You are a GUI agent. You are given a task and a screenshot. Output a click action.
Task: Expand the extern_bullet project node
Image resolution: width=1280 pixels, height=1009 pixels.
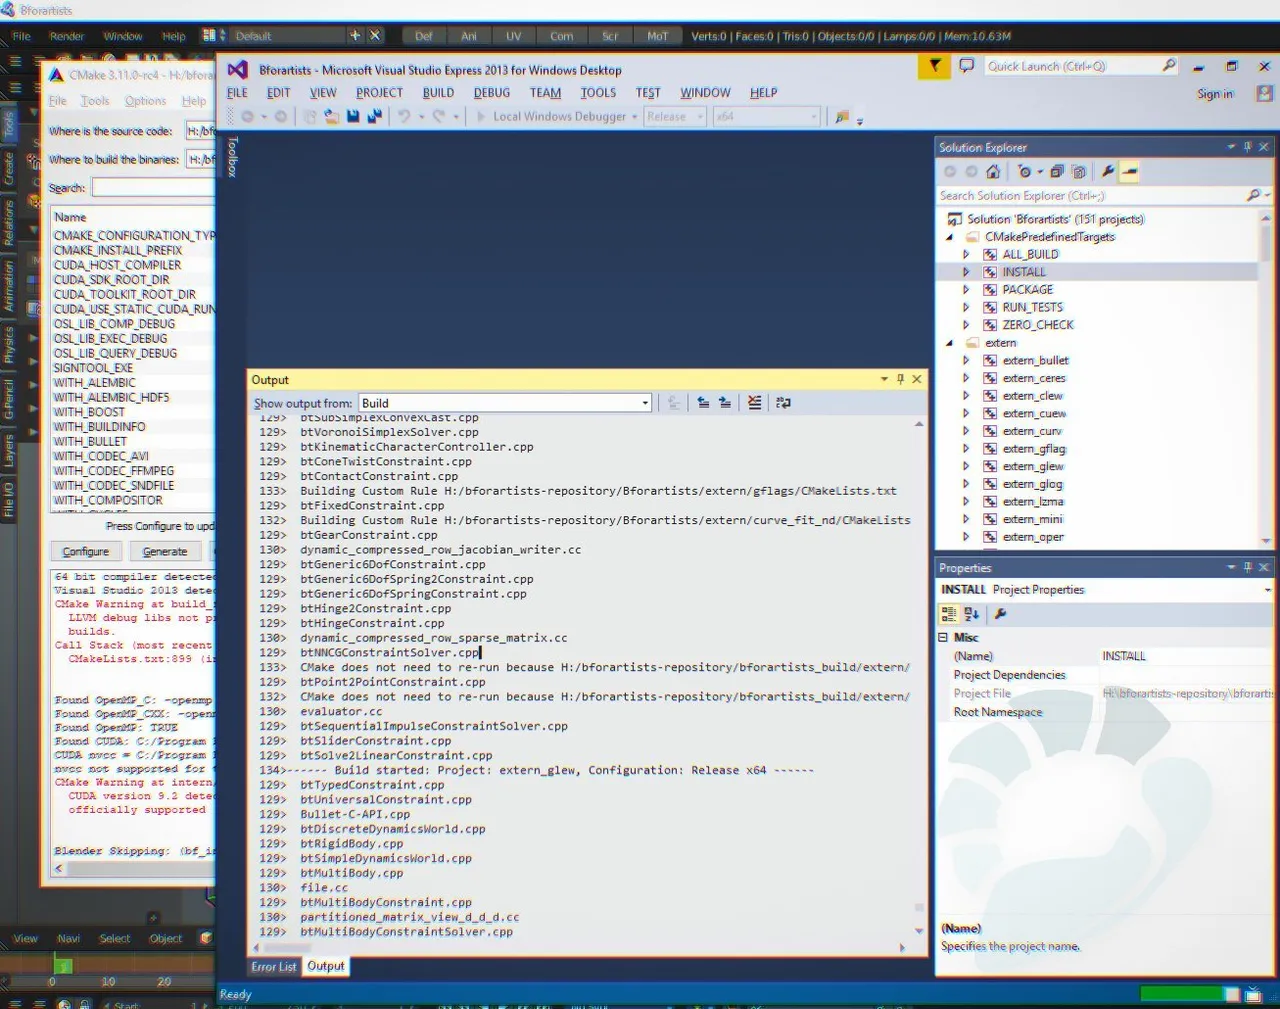coord(966,360)
